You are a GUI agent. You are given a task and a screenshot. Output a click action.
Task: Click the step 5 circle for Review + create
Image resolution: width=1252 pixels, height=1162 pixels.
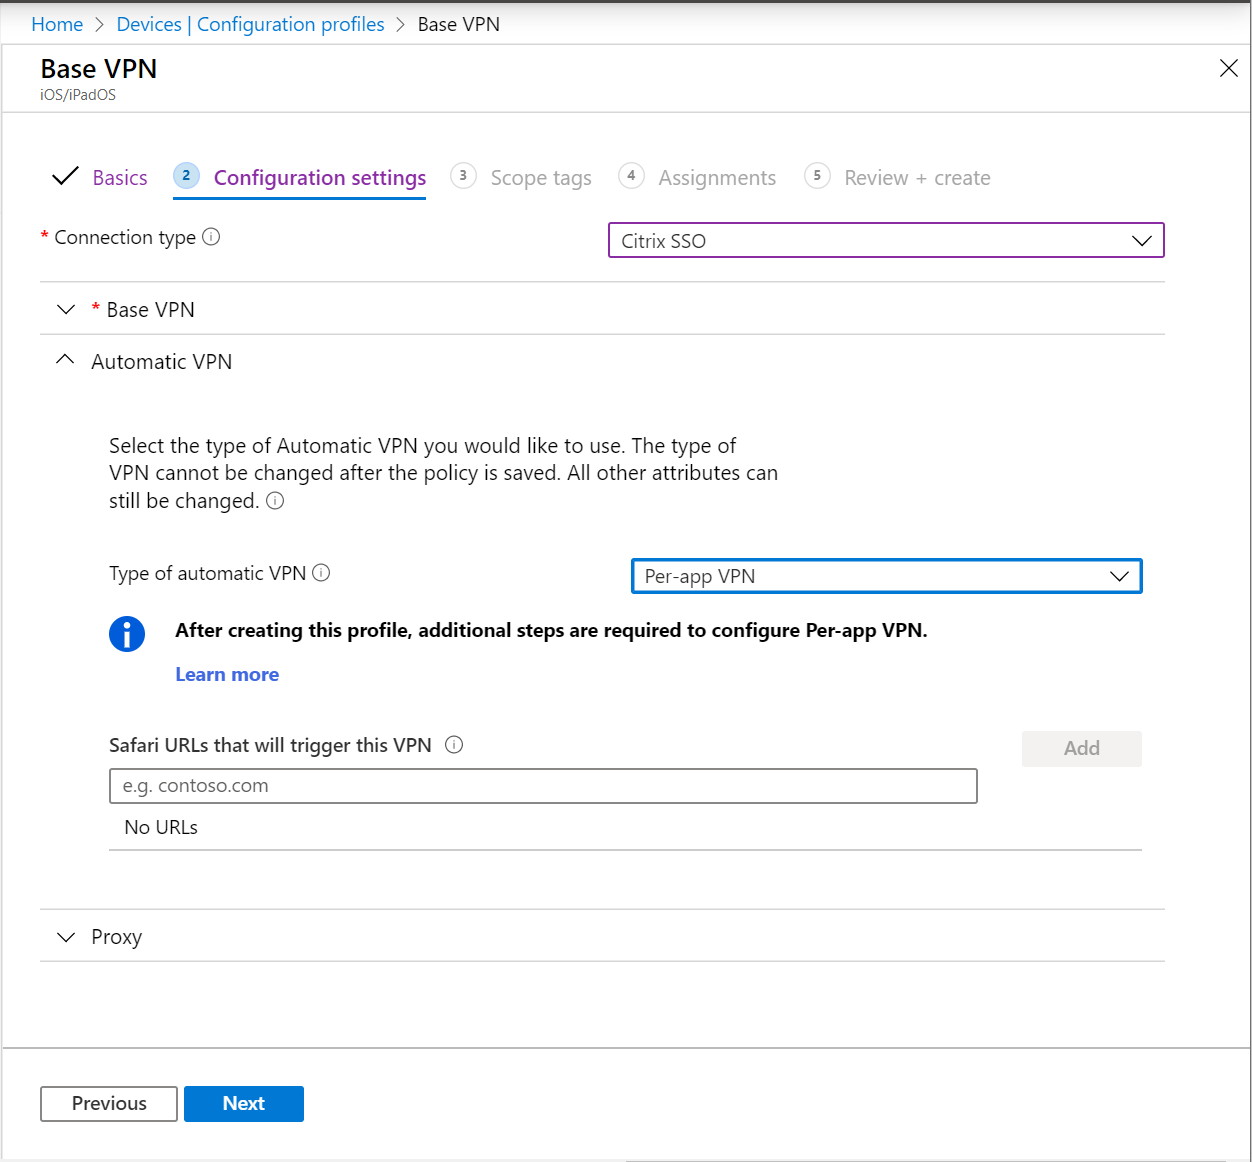817,176
